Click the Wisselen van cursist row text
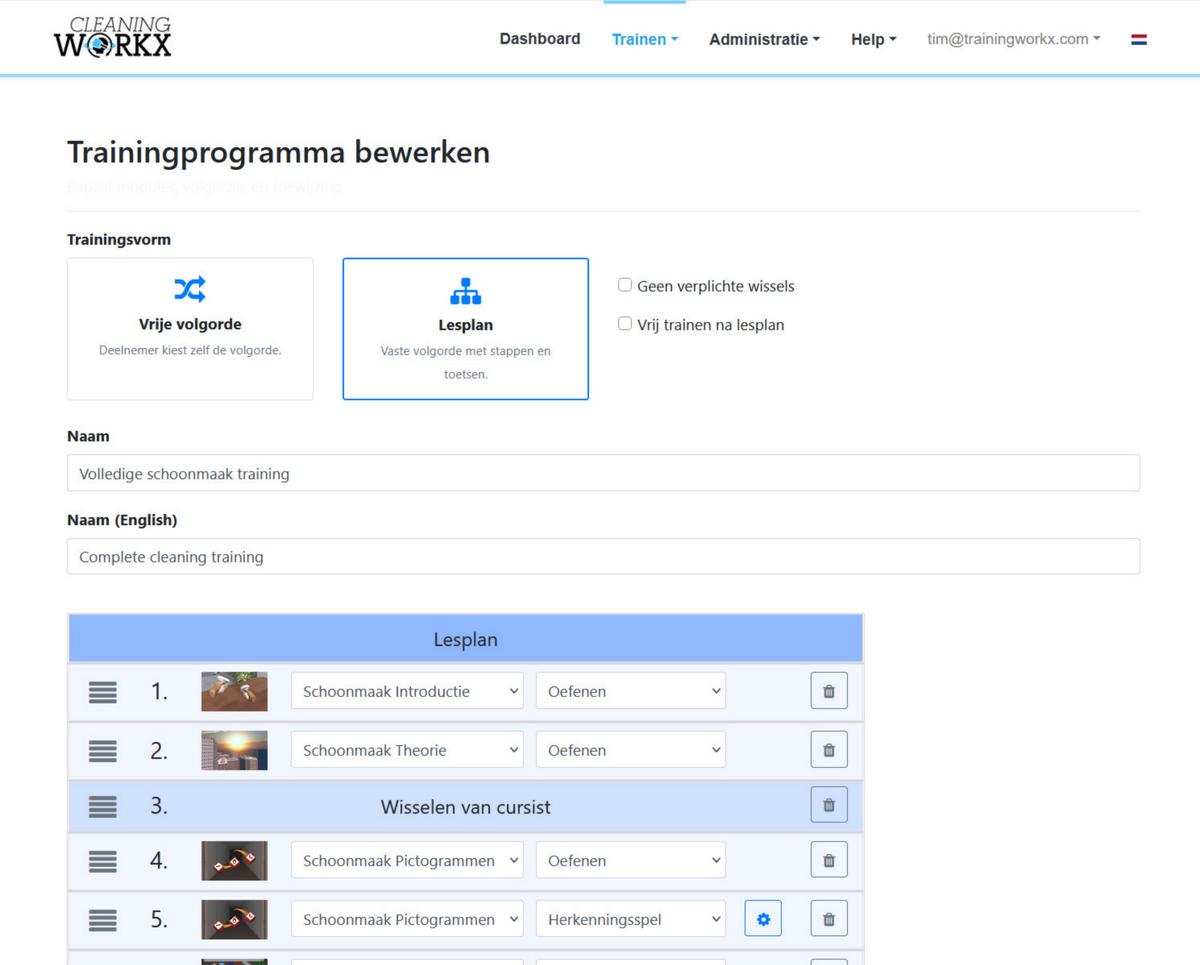This screenshot has width=1200, height=965. [465, 807]
